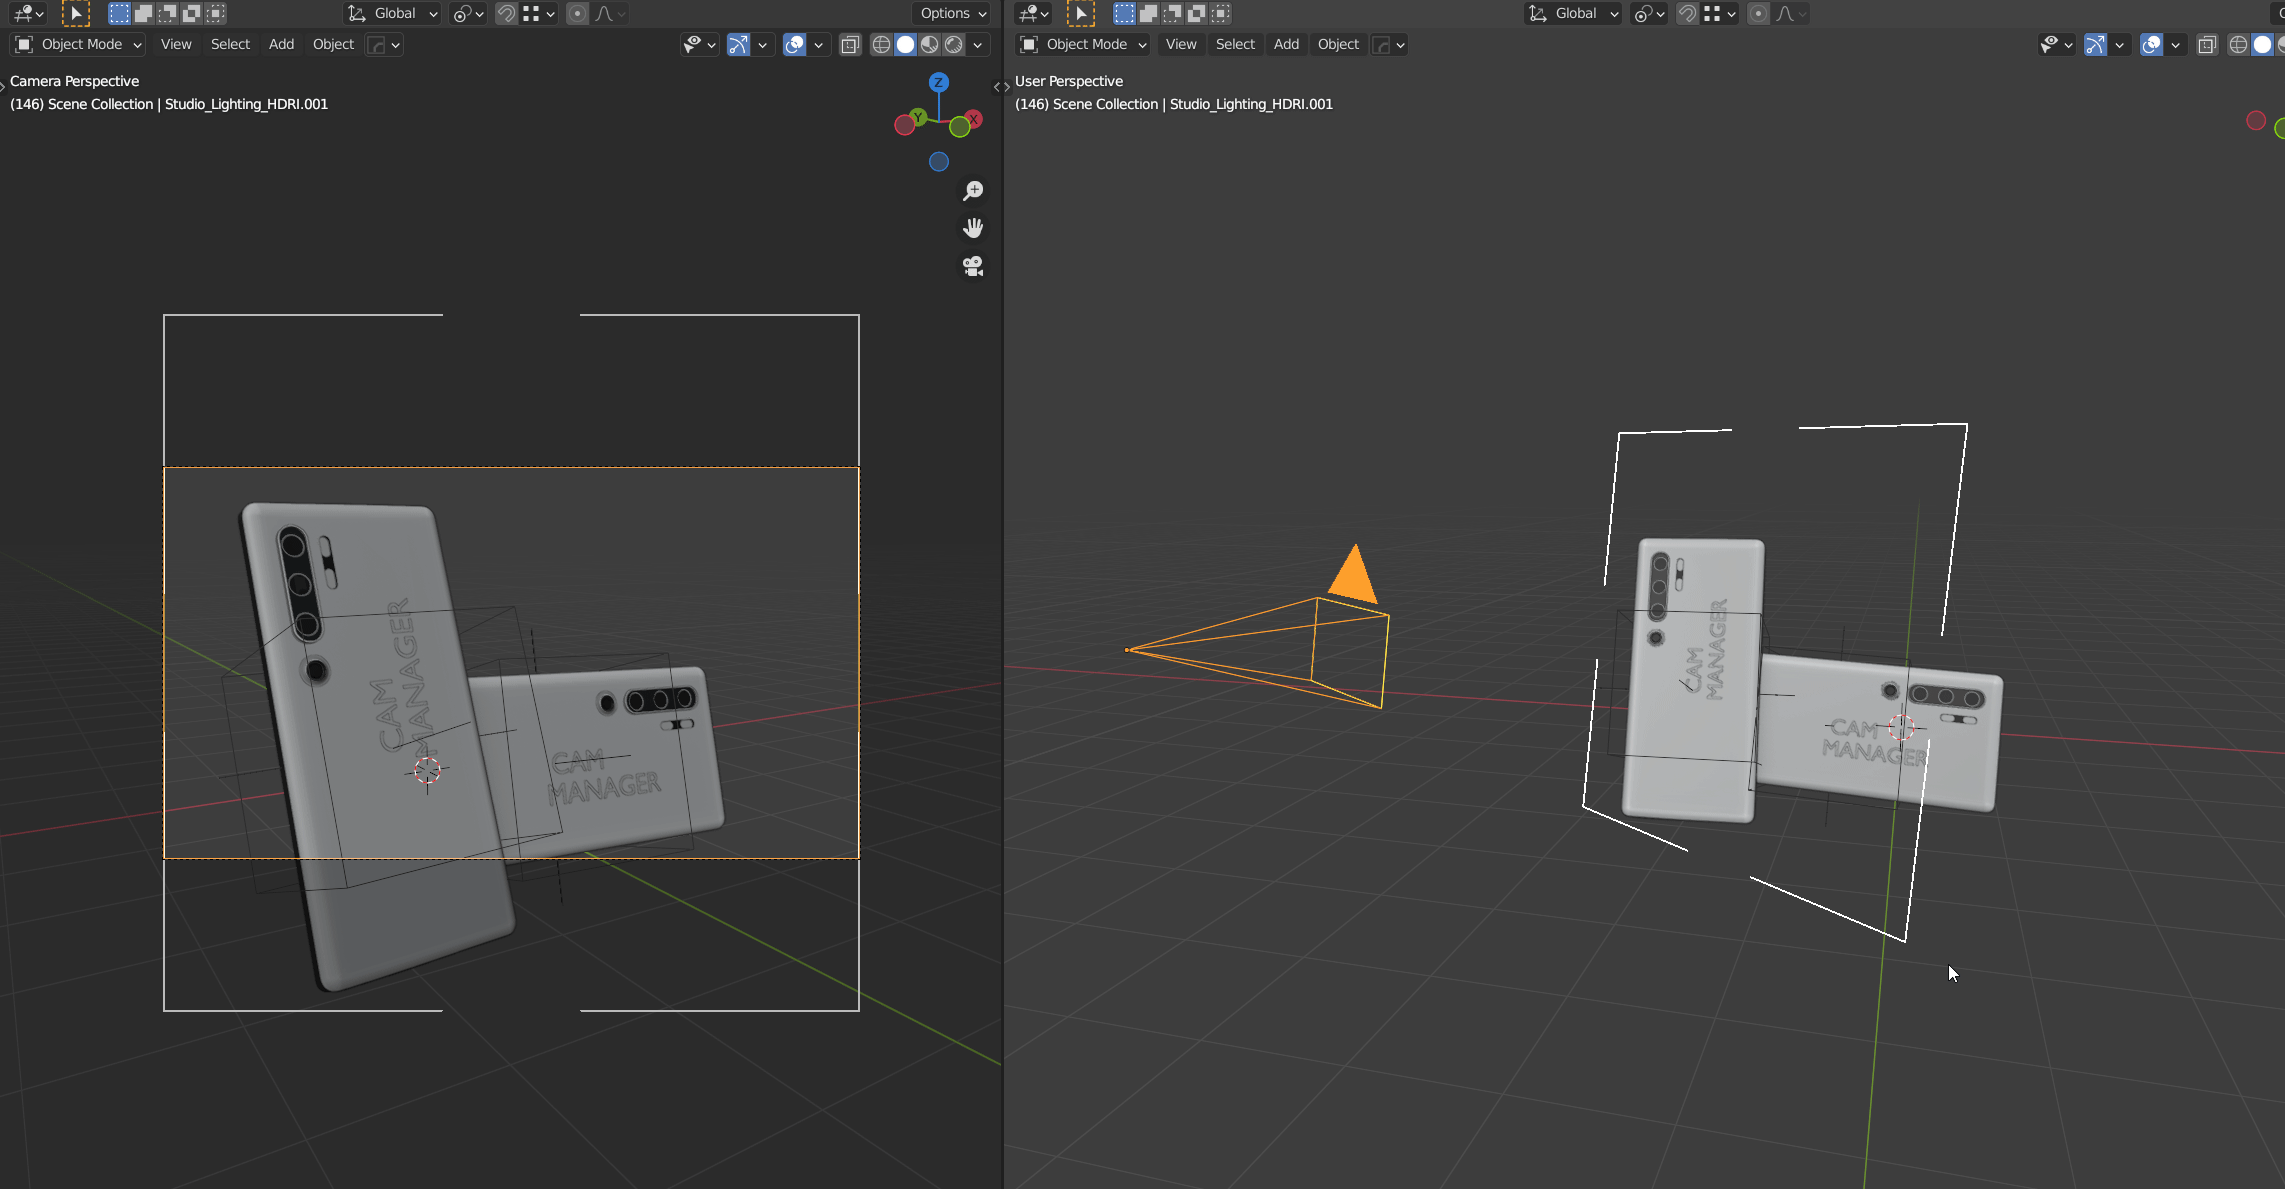2285x1189 pixels.
Task: Click the blue Z axis navigation gizmo
Action: click(938, 82)
